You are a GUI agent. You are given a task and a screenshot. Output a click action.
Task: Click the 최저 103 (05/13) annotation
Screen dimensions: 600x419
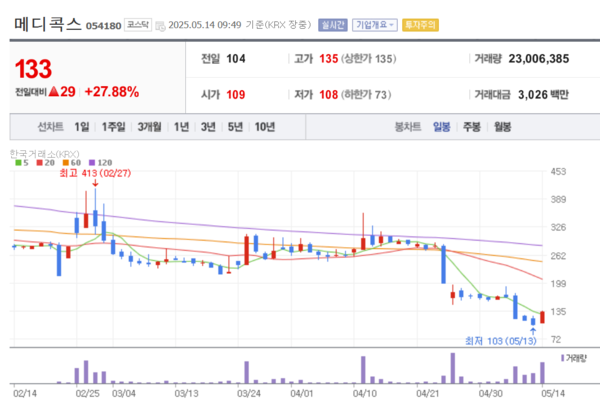[501, 341]
